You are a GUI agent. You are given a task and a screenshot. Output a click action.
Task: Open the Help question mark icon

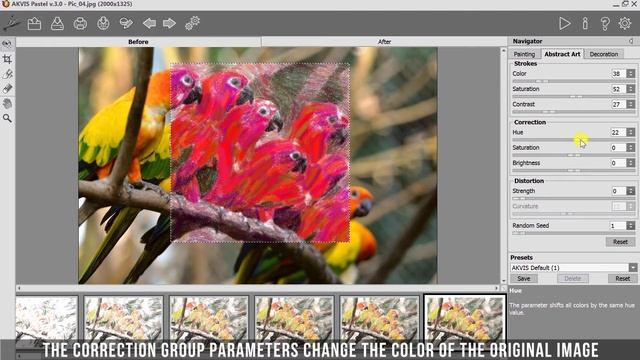(x=605, y=24)
